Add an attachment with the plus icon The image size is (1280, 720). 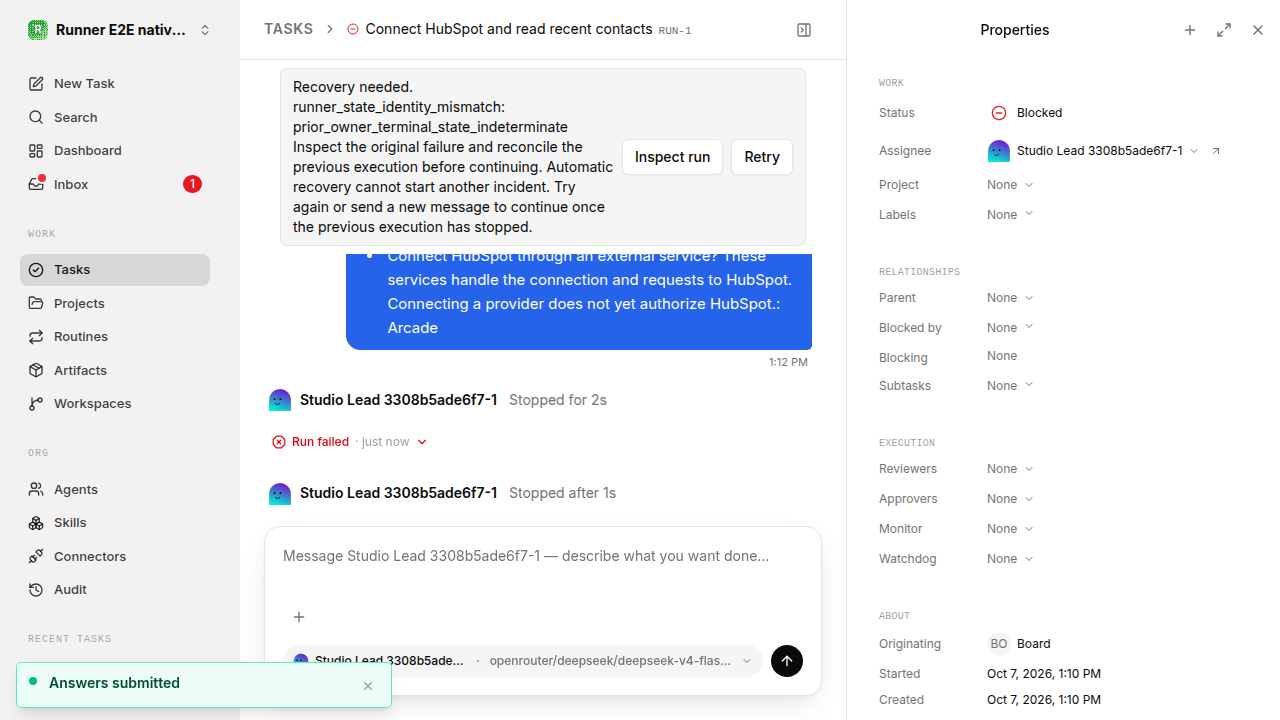click(298, 617)
